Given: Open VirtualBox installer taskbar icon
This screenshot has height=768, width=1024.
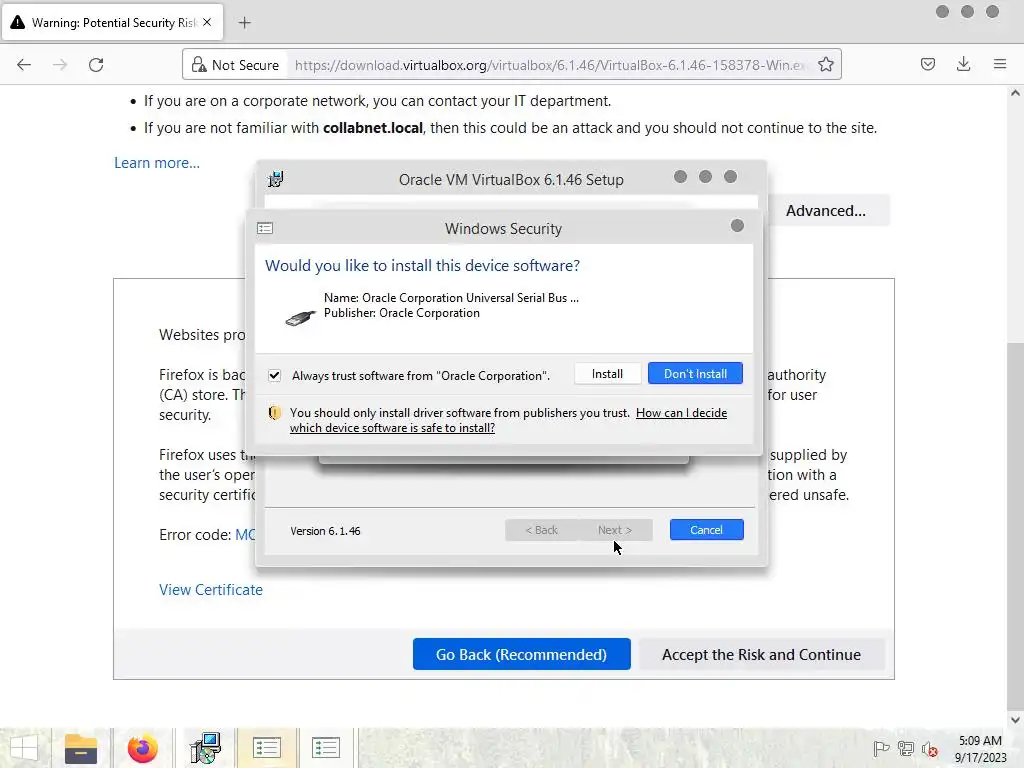Looking at the screenshot, I should tap(205, 748).
